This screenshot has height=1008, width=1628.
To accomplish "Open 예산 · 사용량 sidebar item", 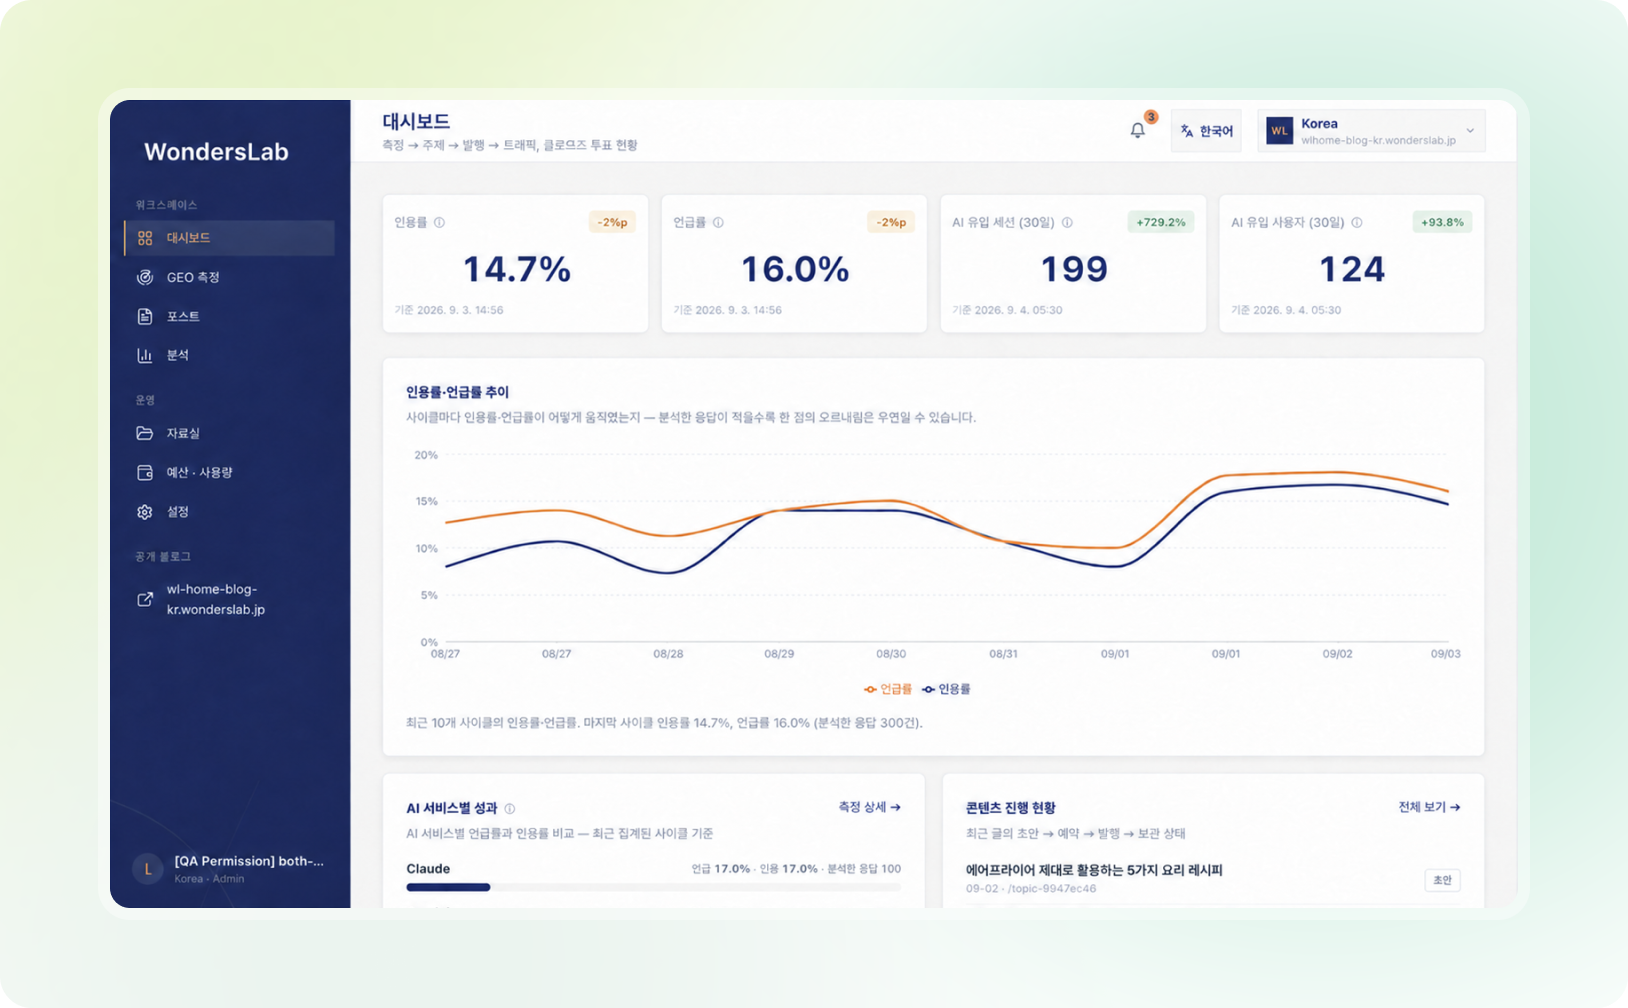I will point(230,472).
